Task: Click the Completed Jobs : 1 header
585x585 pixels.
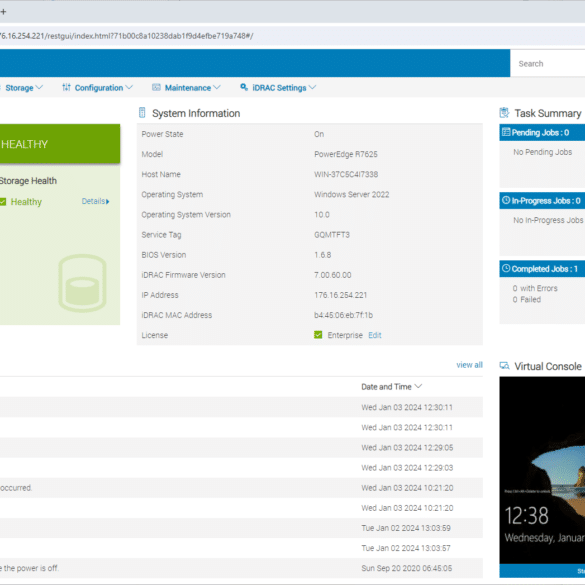Action: (x=542, y=269)
